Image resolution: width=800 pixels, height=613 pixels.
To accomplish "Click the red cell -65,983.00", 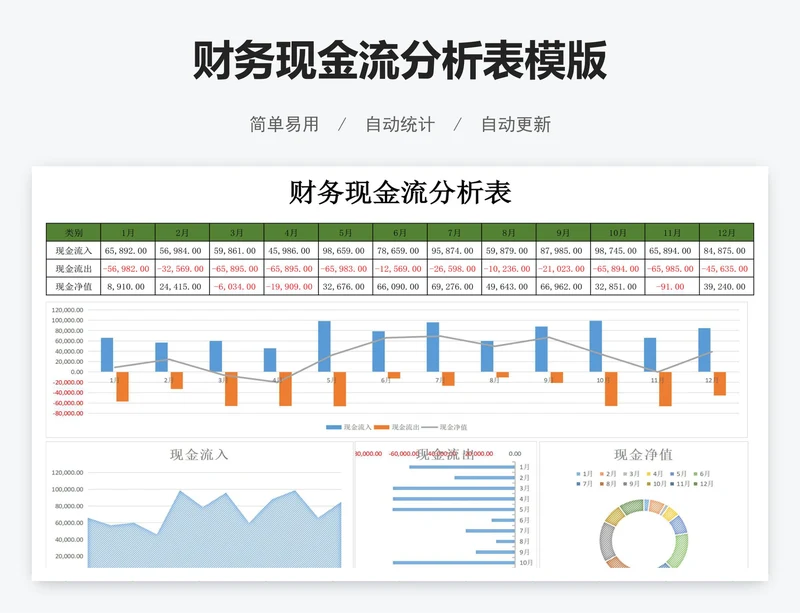I will 345,268.
